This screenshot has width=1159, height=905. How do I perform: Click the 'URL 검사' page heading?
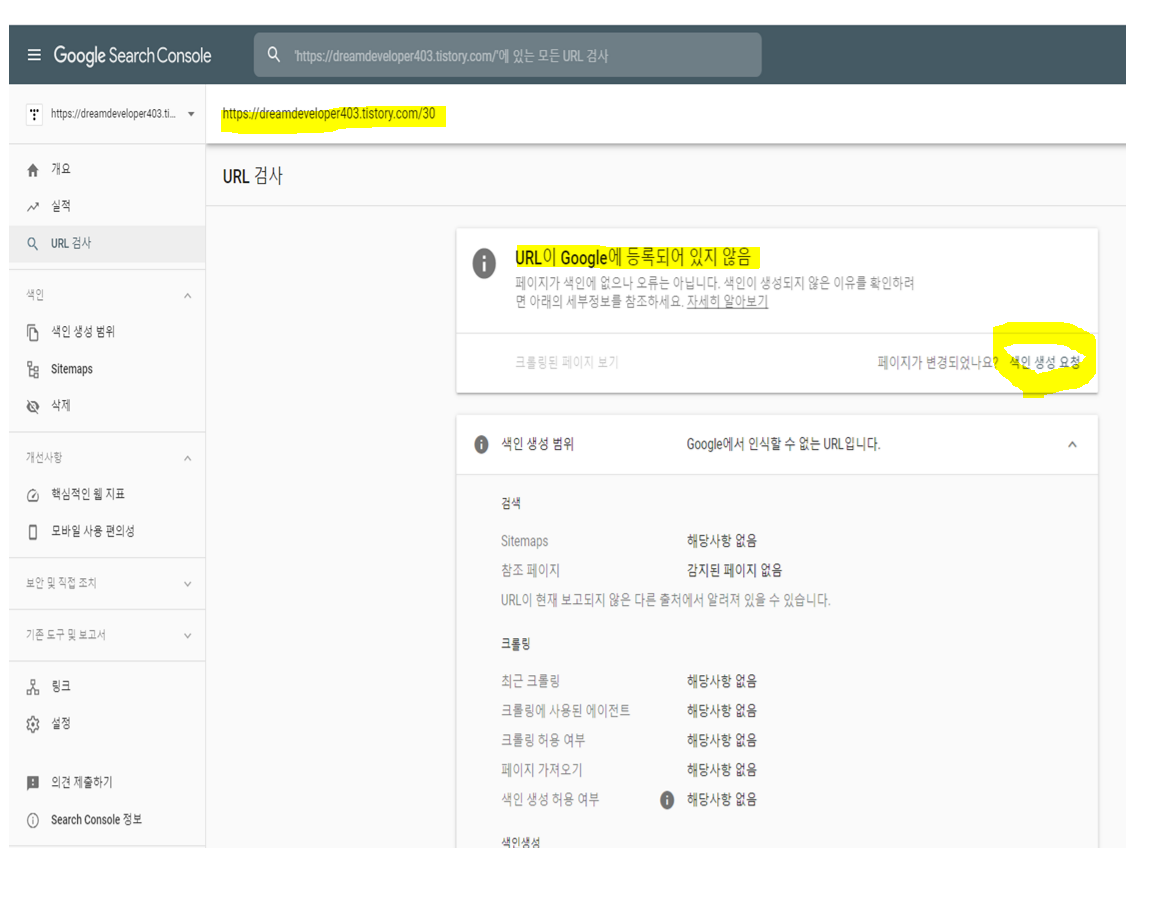click(253, 176)
